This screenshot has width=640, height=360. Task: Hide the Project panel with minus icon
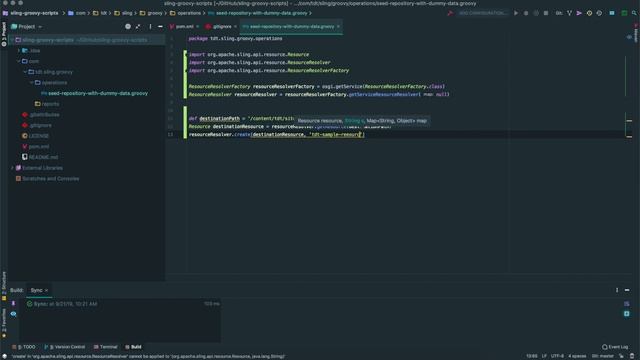click(160, 27)
